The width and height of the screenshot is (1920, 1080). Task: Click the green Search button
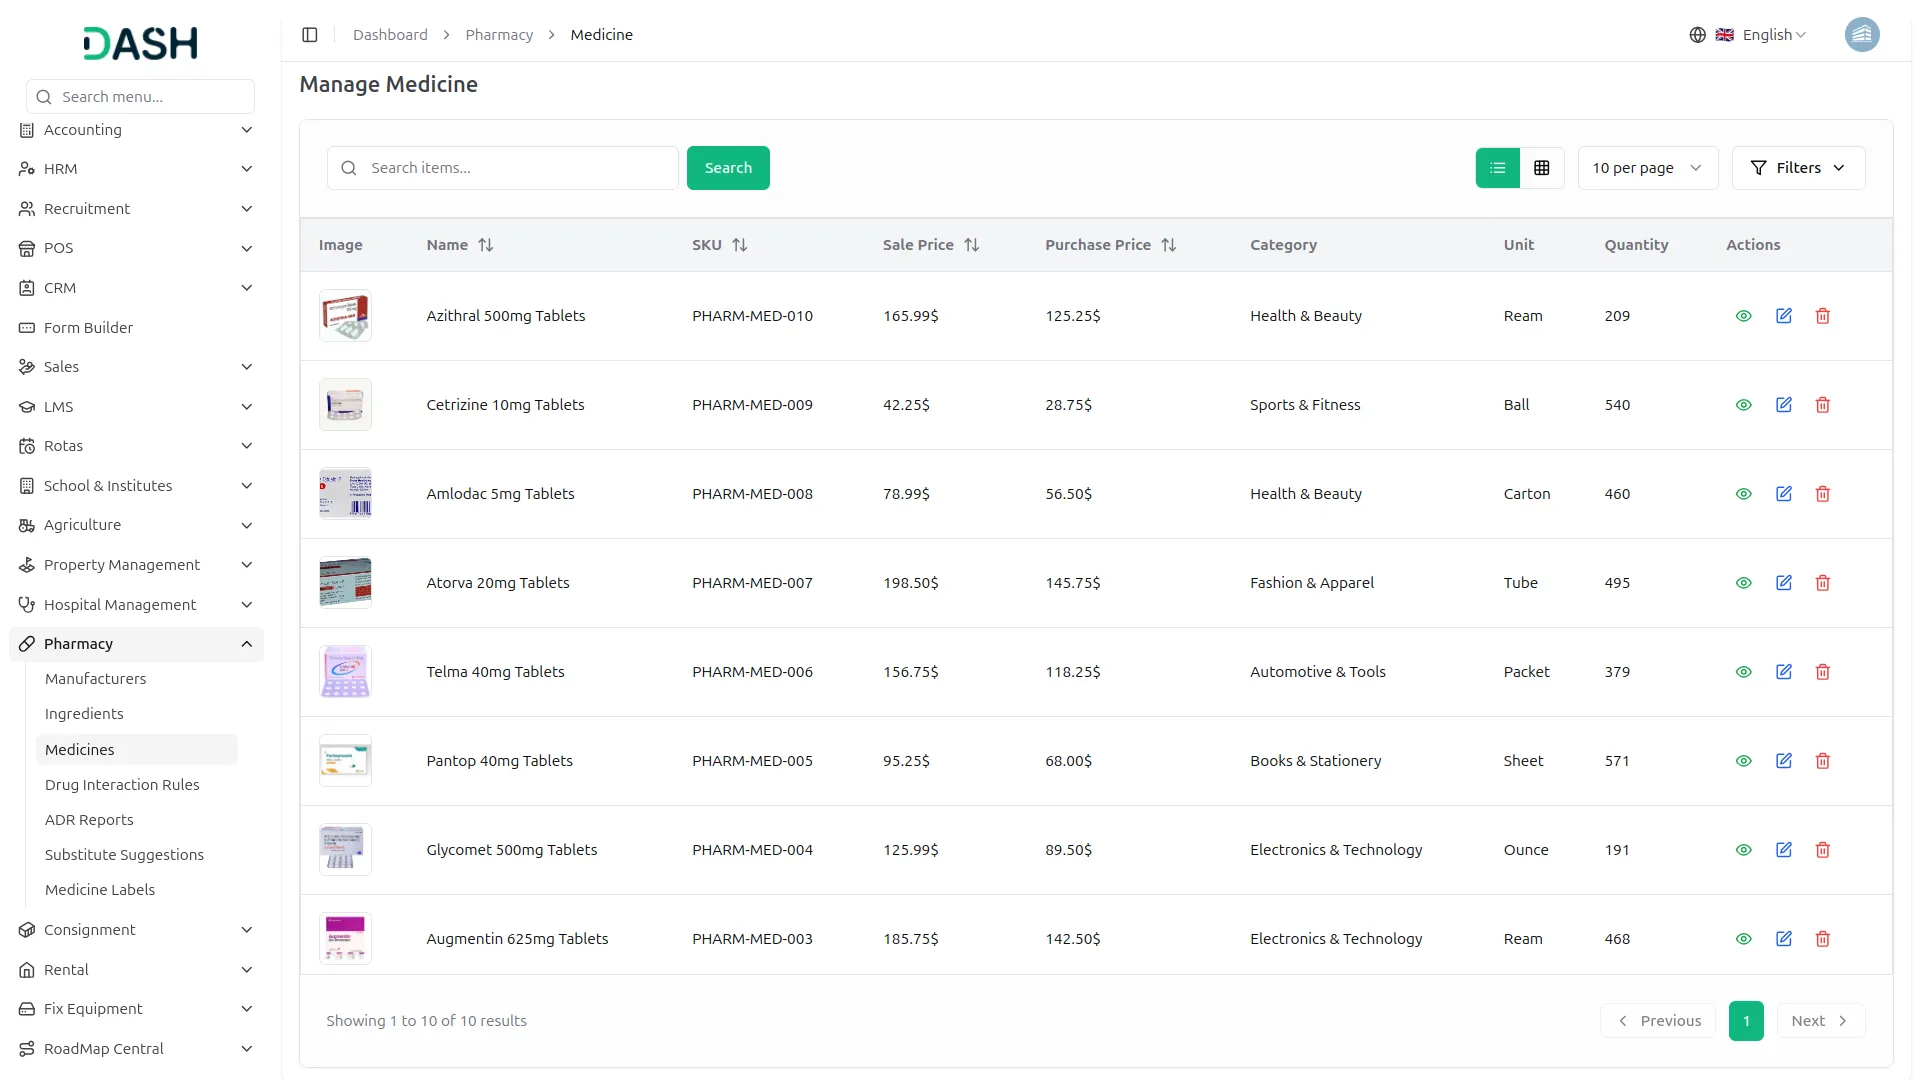[x=727, y=168]
